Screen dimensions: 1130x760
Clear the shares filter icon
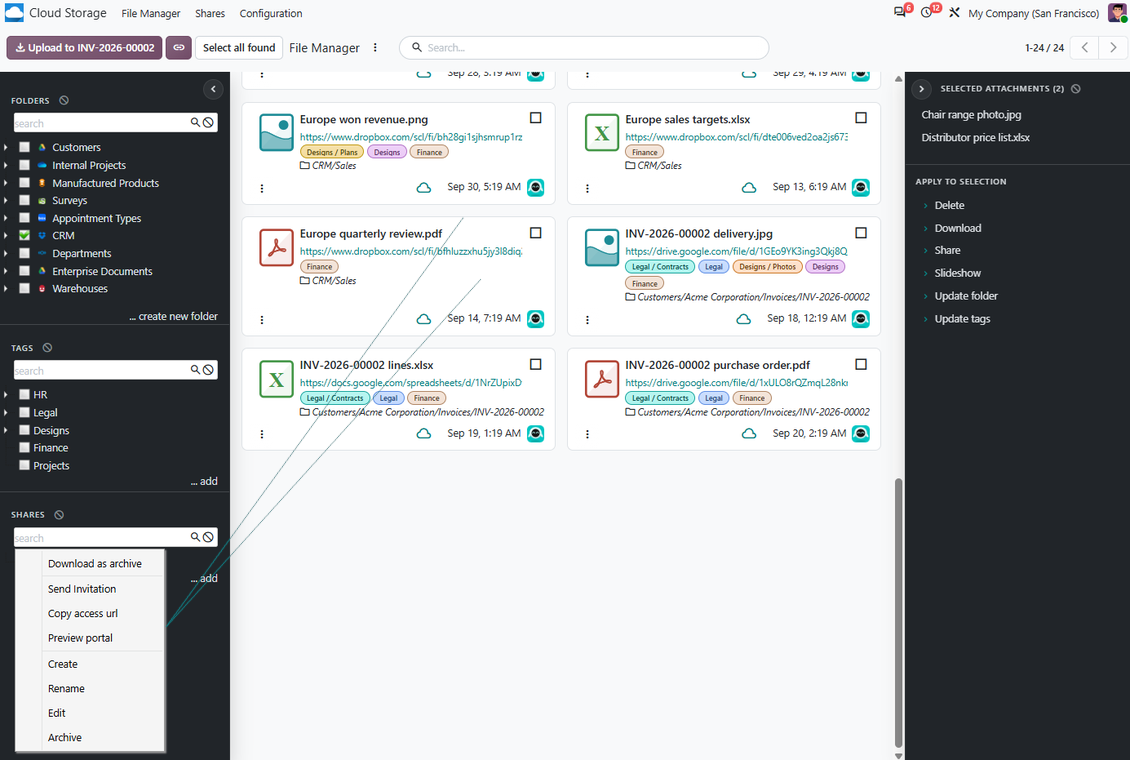coord(59,515)
